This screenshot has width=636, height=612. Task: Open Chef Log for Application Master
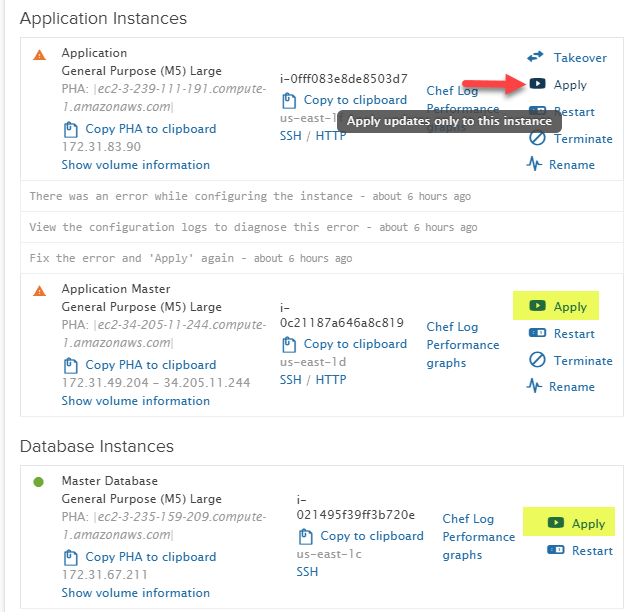pyautogui.click(x=453, y=327)
